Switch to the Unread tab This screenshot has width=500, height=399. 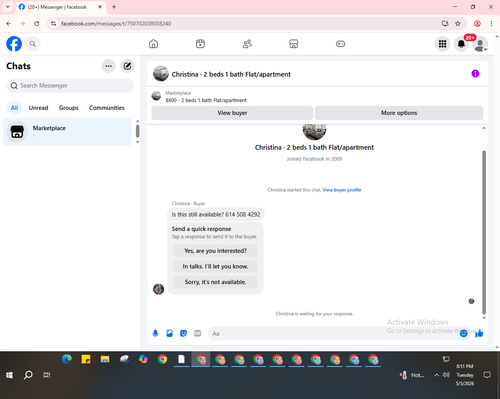point(38,108)
